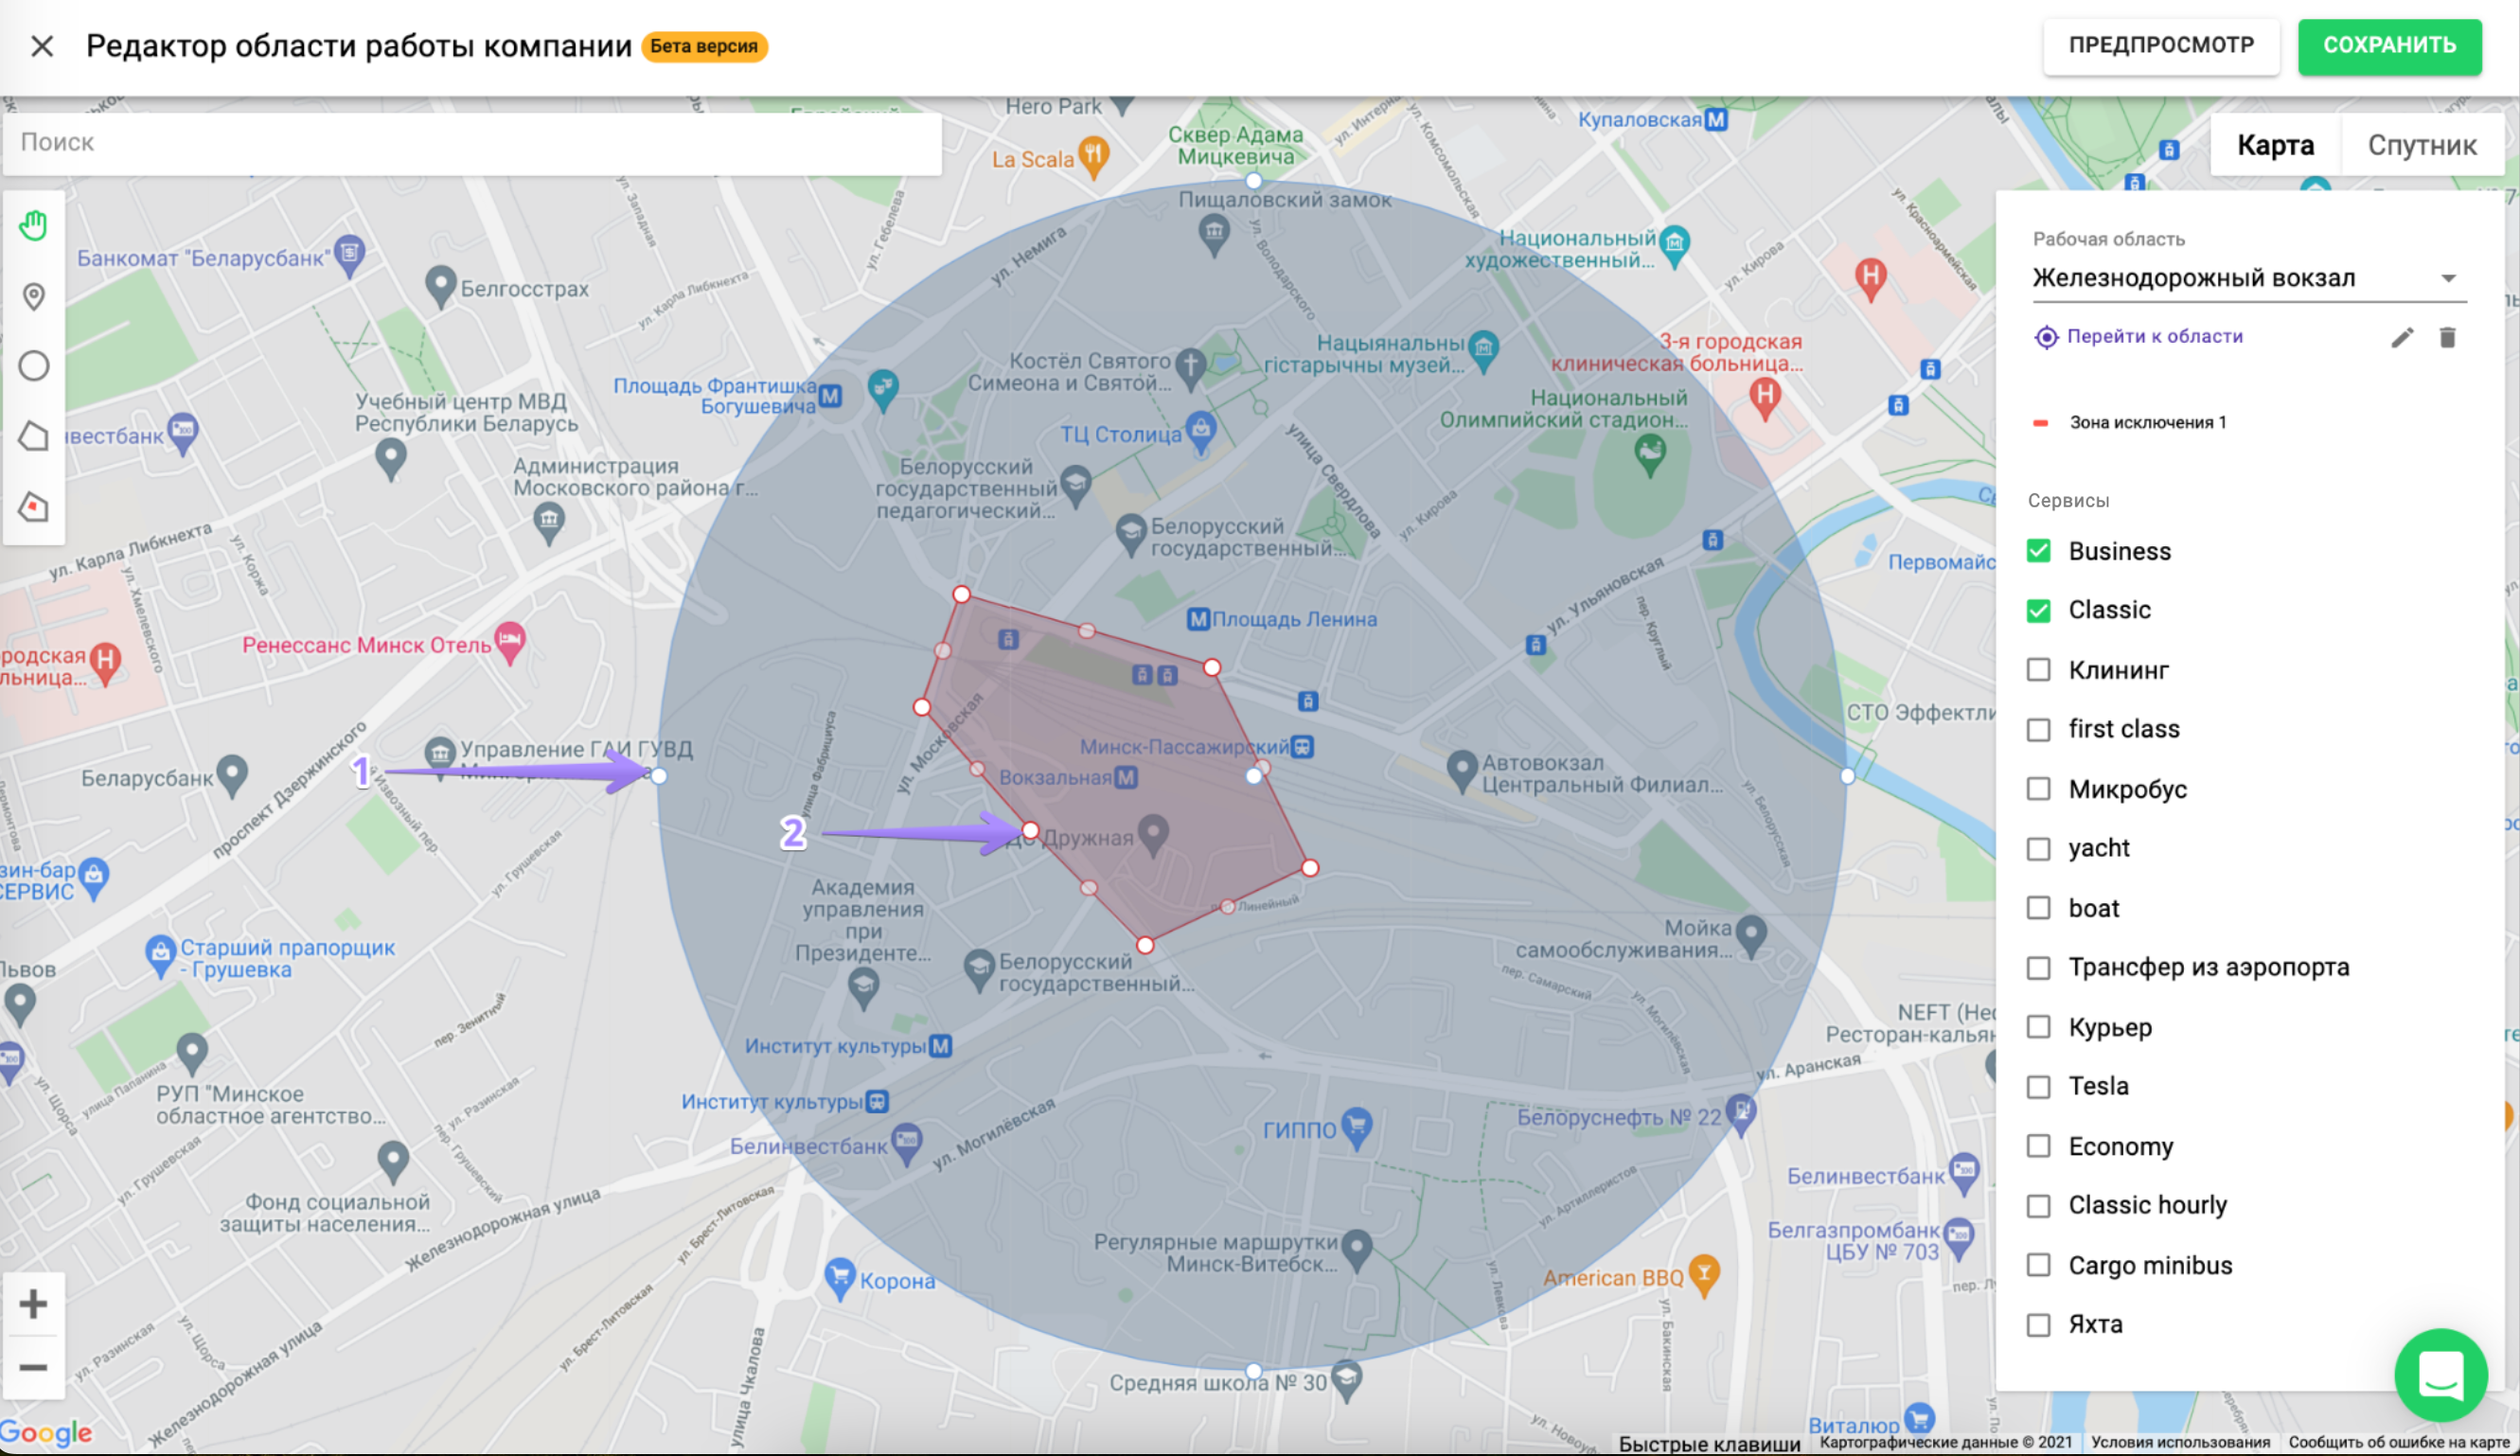2520x1456 pixels.
Task: Select the hand pan tool
Action: point(33,226)
